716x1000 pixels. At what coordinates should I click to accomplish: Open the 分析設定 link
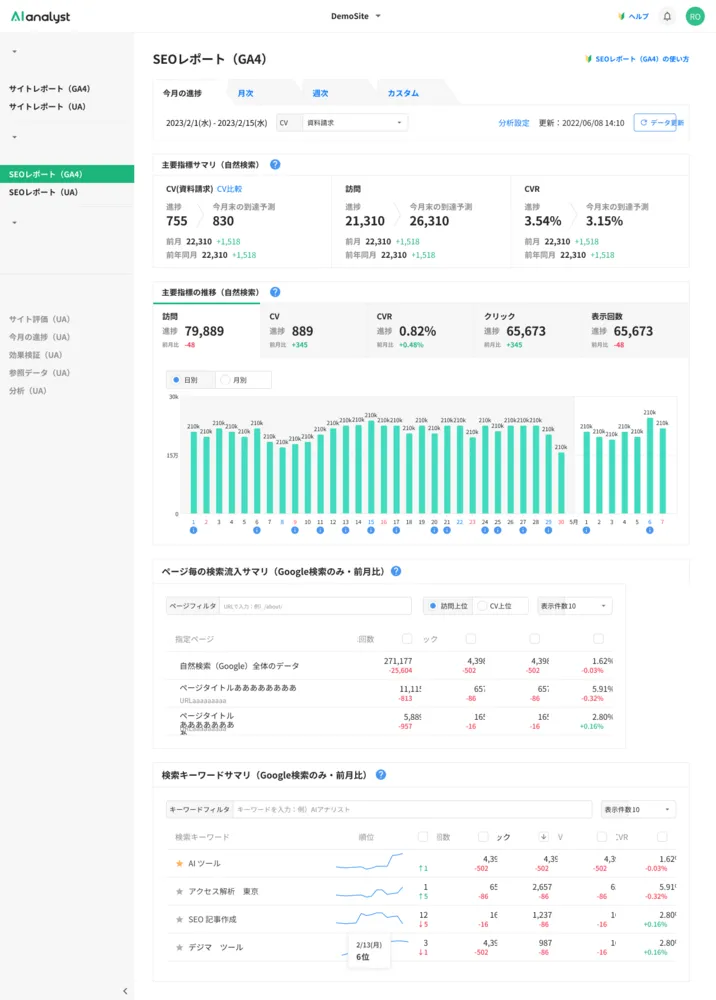(x=514, y=123)
